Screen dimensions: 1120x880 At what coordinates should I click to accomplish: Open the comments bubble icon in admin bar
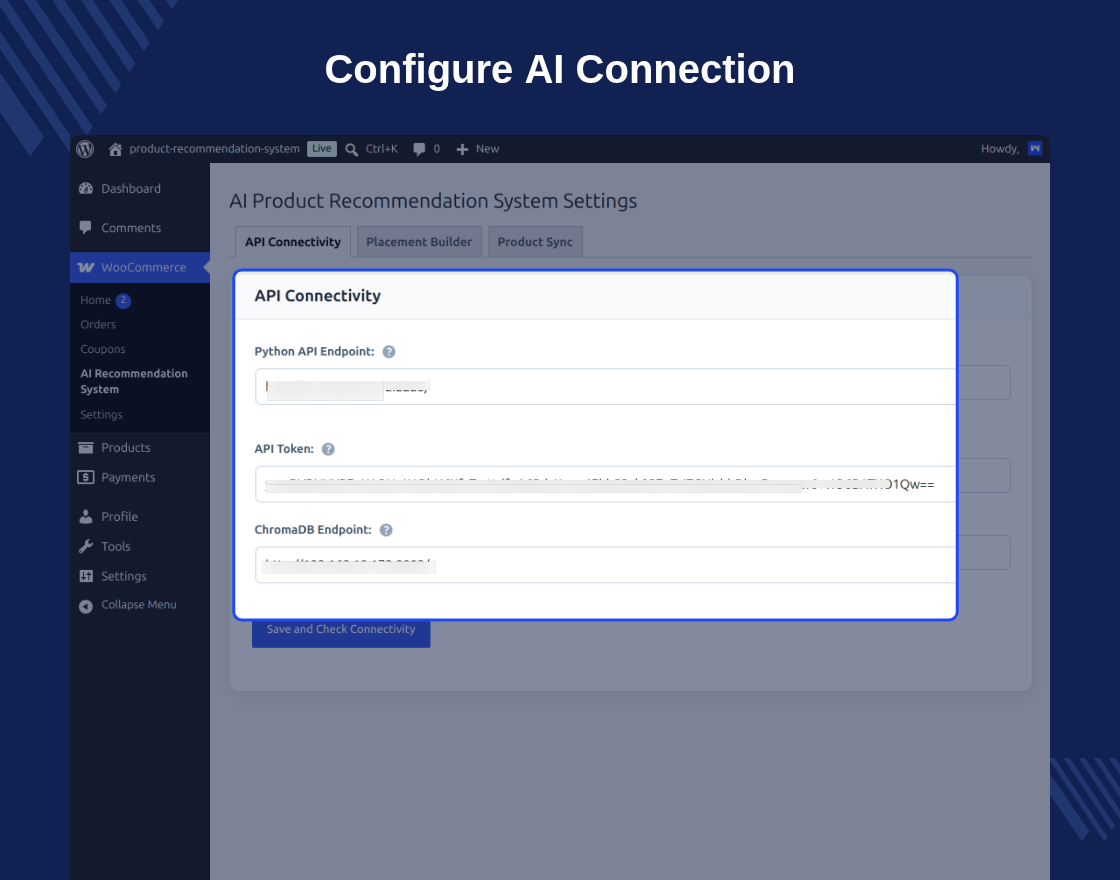(x=419, y=149)
